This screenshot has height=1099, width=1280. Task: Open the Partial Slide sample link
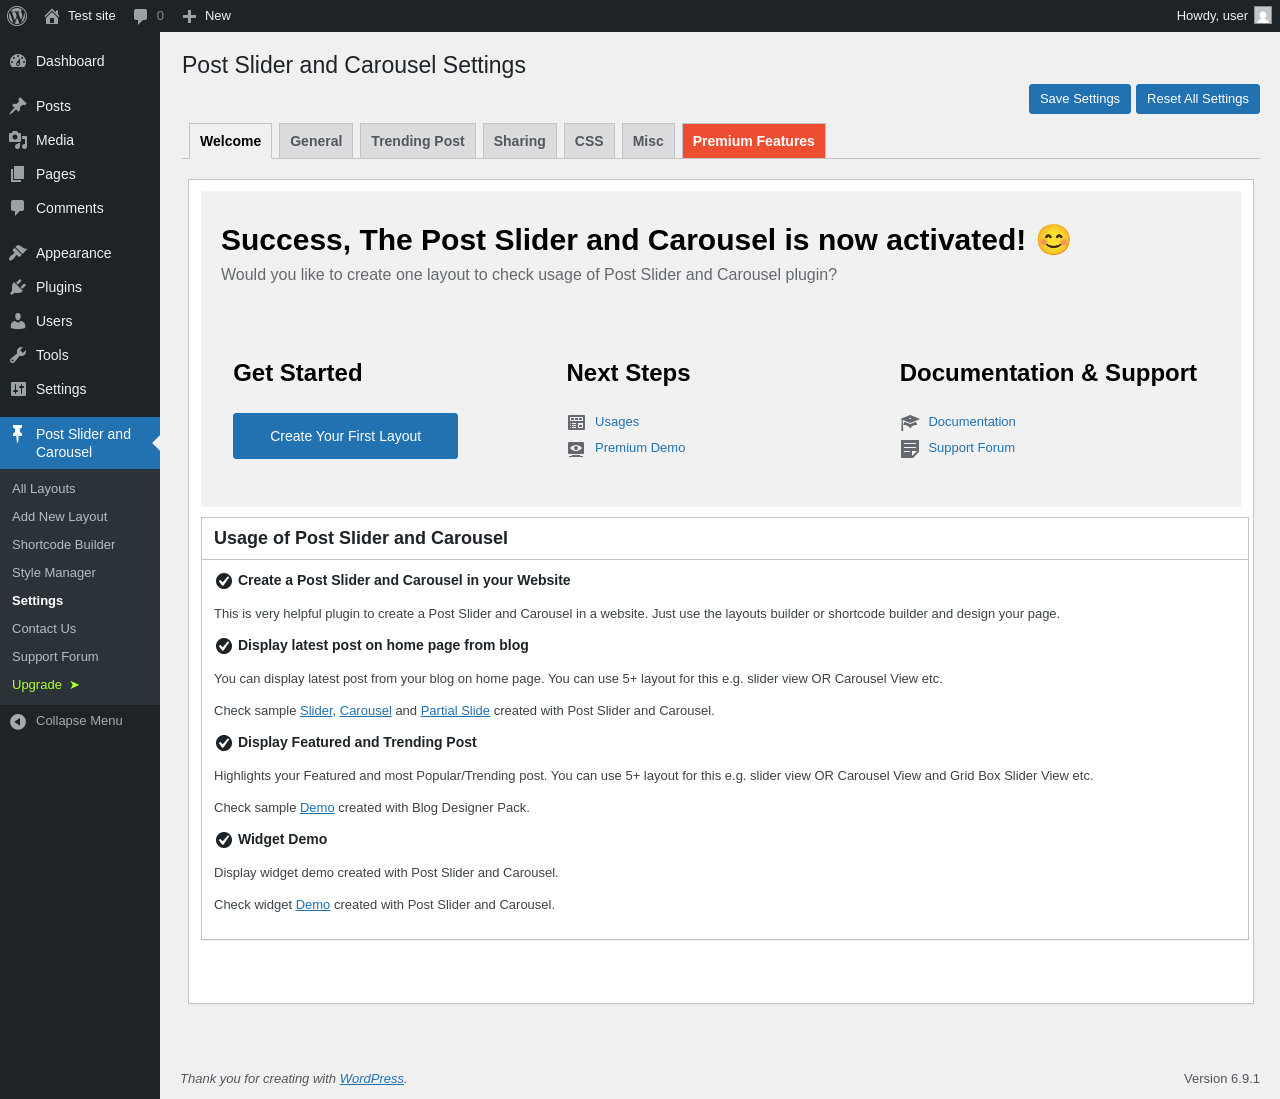click(455, 711)
